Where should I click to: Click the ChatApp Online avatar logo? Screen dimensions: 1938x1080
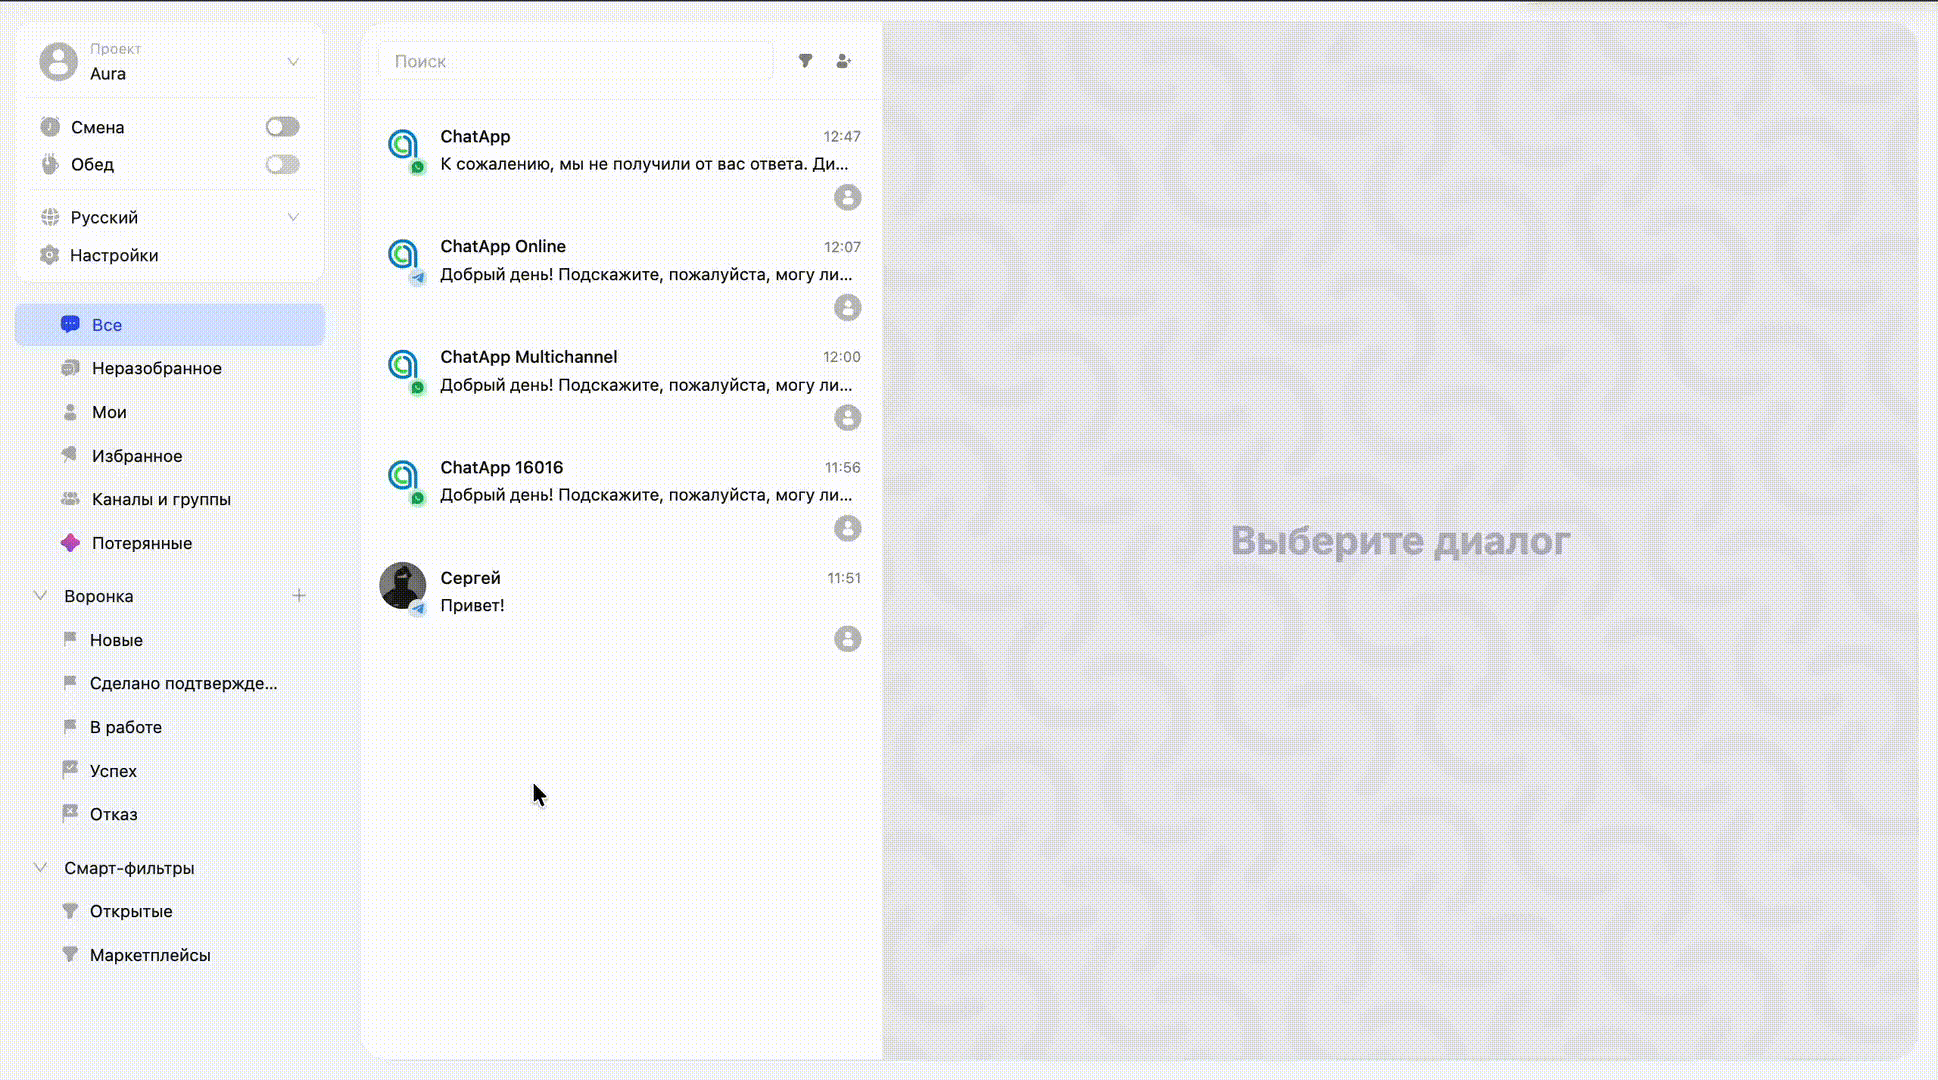tap(403, 256)
